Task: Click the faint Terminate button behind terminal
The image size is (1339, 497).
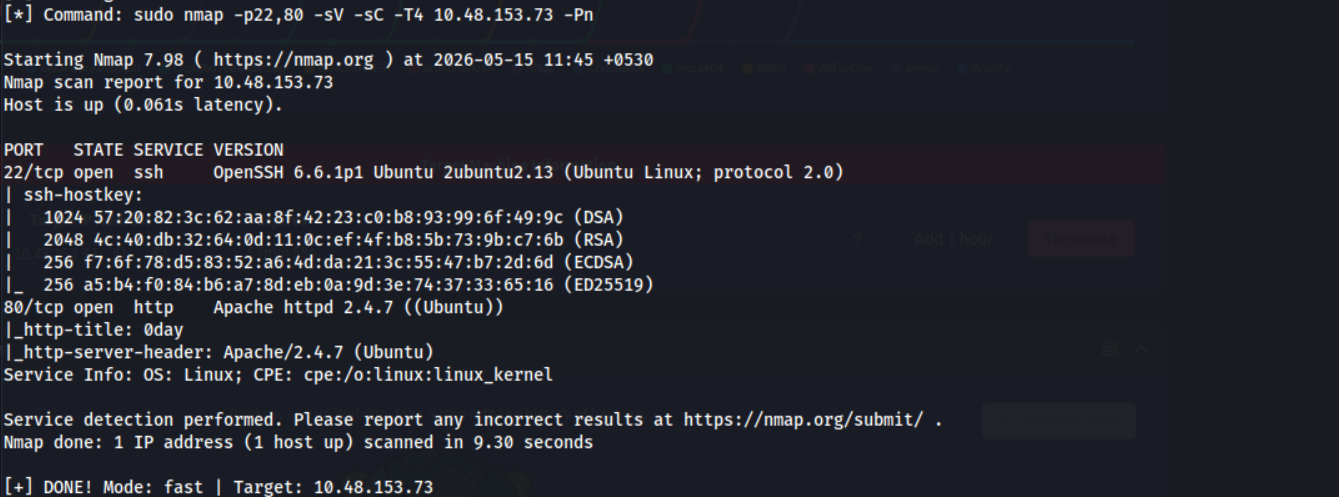Action: (x=1081, y=239)
